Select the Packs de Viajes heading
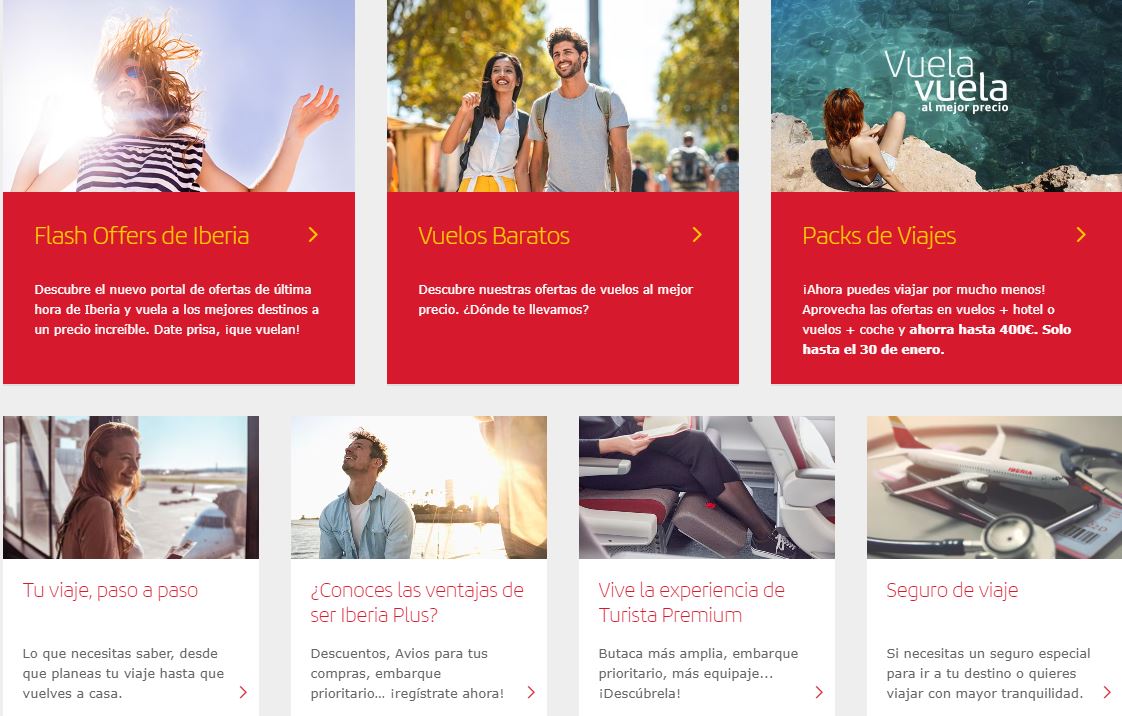1122x716 pixels. (879, 236)
